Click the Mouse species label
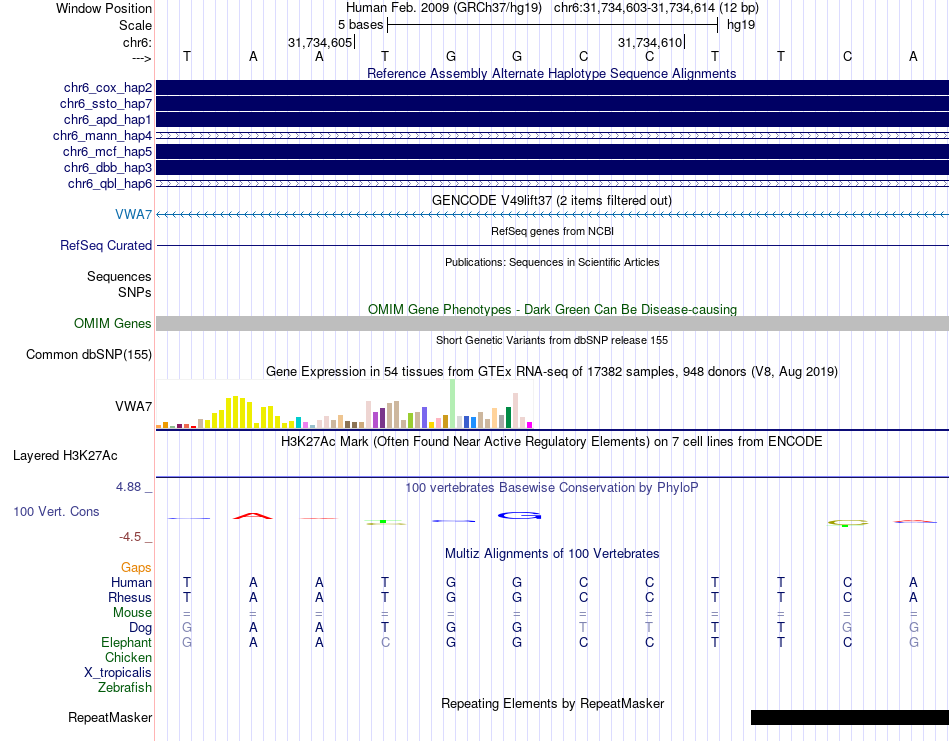 [132, 613]
